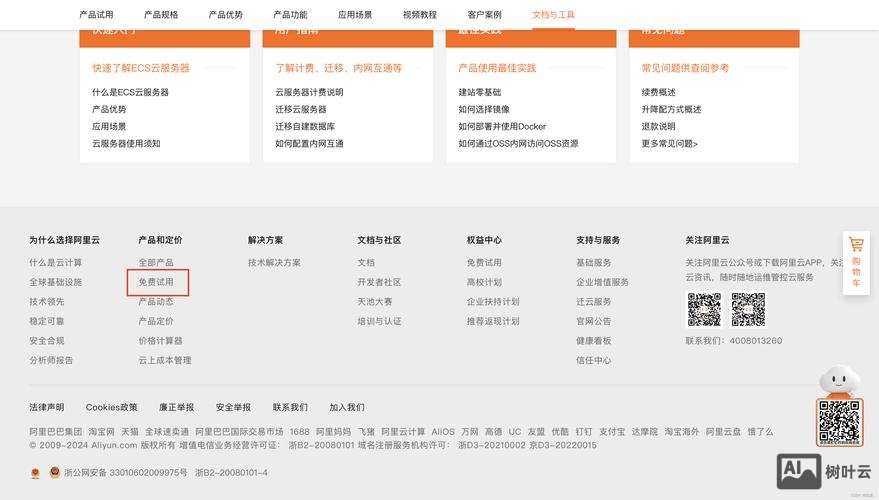879x500 pixels.
Task: Switch to the 客户案例 tab
Action: click(484, 15)
